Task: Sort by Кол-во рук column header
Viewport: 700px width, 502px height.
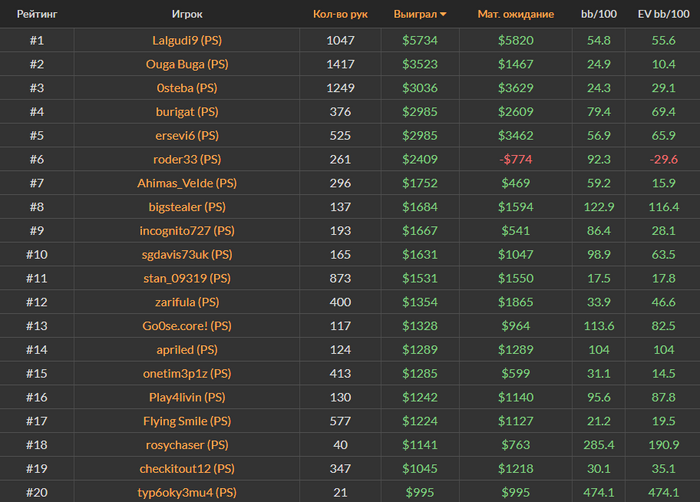Action: click(x=340, y=15)
